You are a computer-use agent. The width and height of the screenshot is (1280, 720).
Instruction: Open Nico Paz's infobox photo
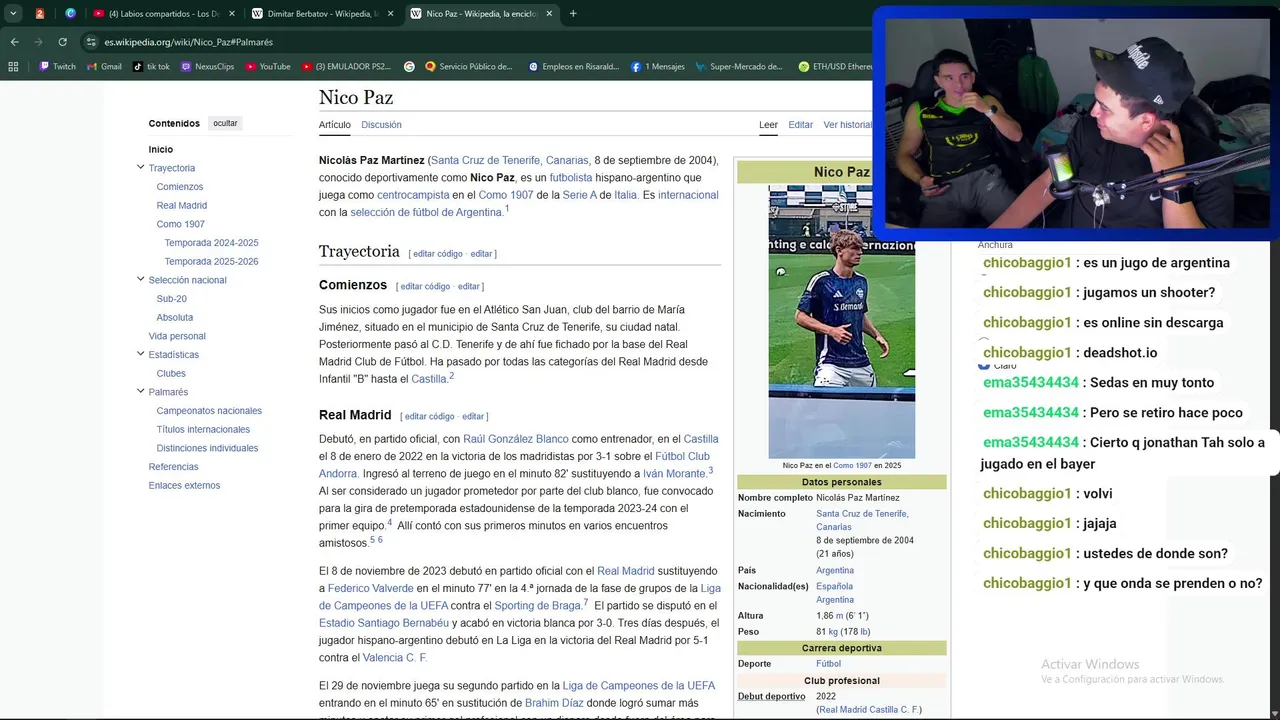tap(841, 322)
